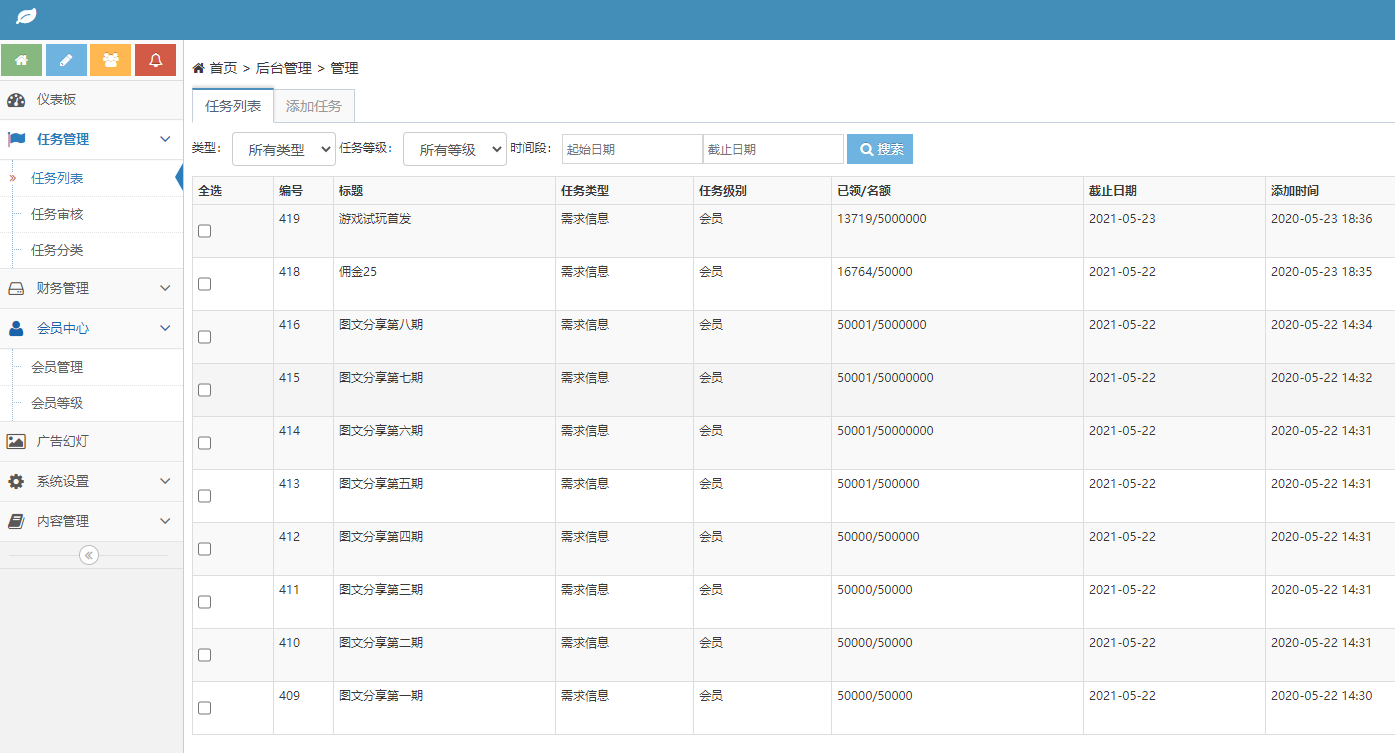Click the green home shortcut button
The width and height of the screenshot is (1395, 753).
pos(21,60)
